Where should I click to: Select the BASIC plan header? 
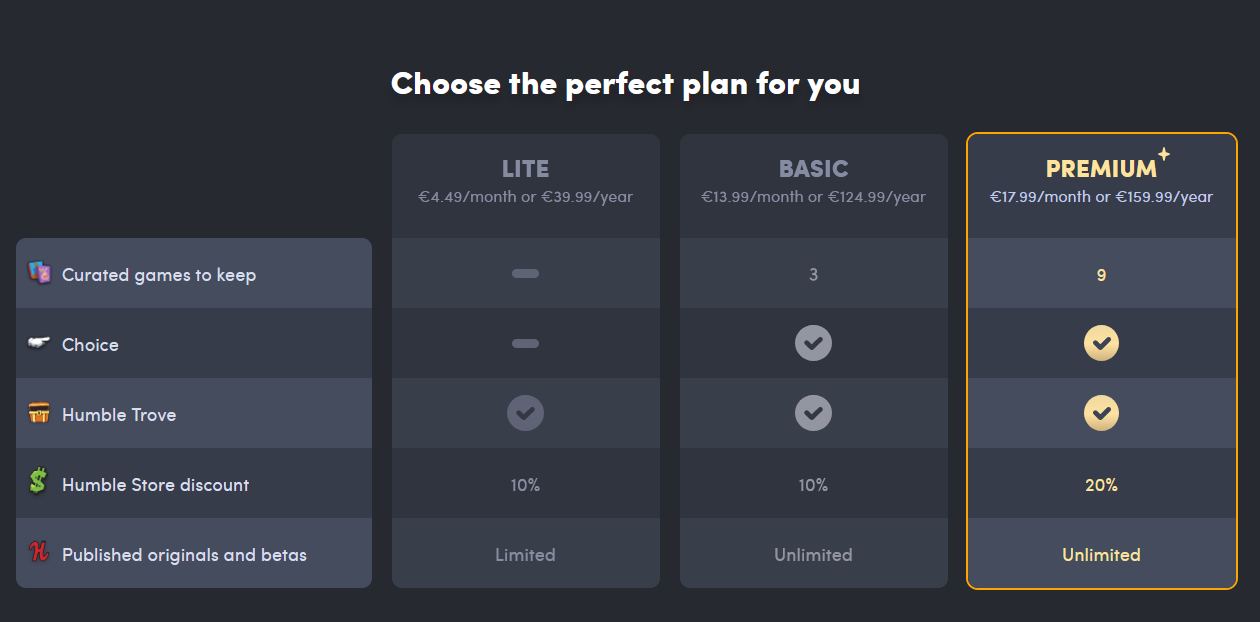813,168
